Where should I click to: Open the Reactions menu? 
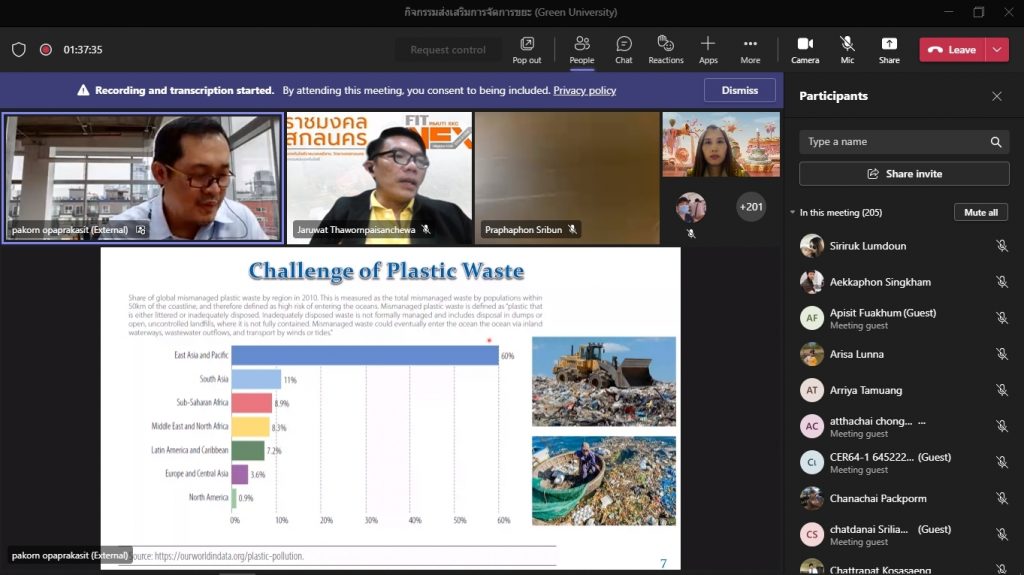[666, 44]
